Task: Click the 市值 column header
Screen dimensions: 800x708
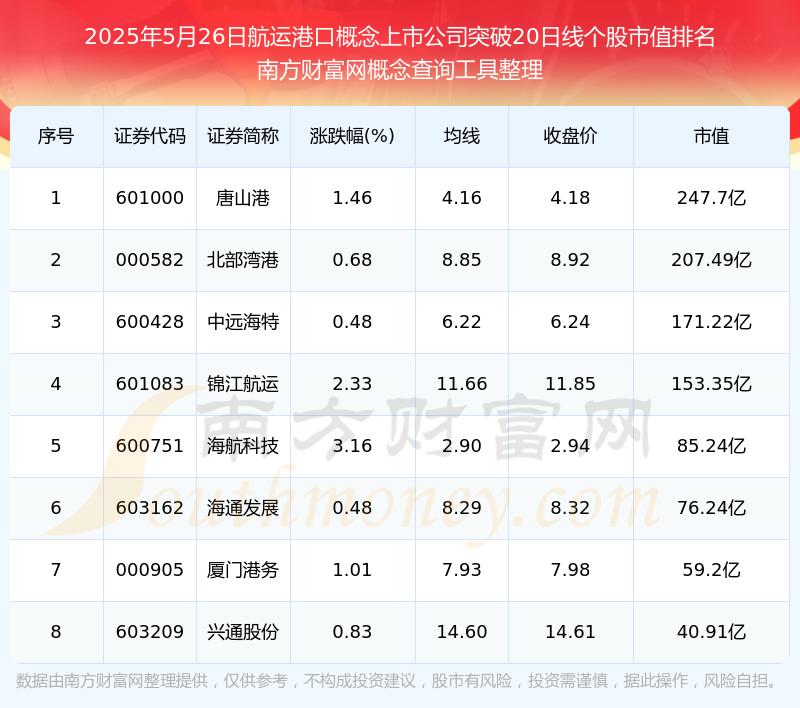Action: point(711,136)
